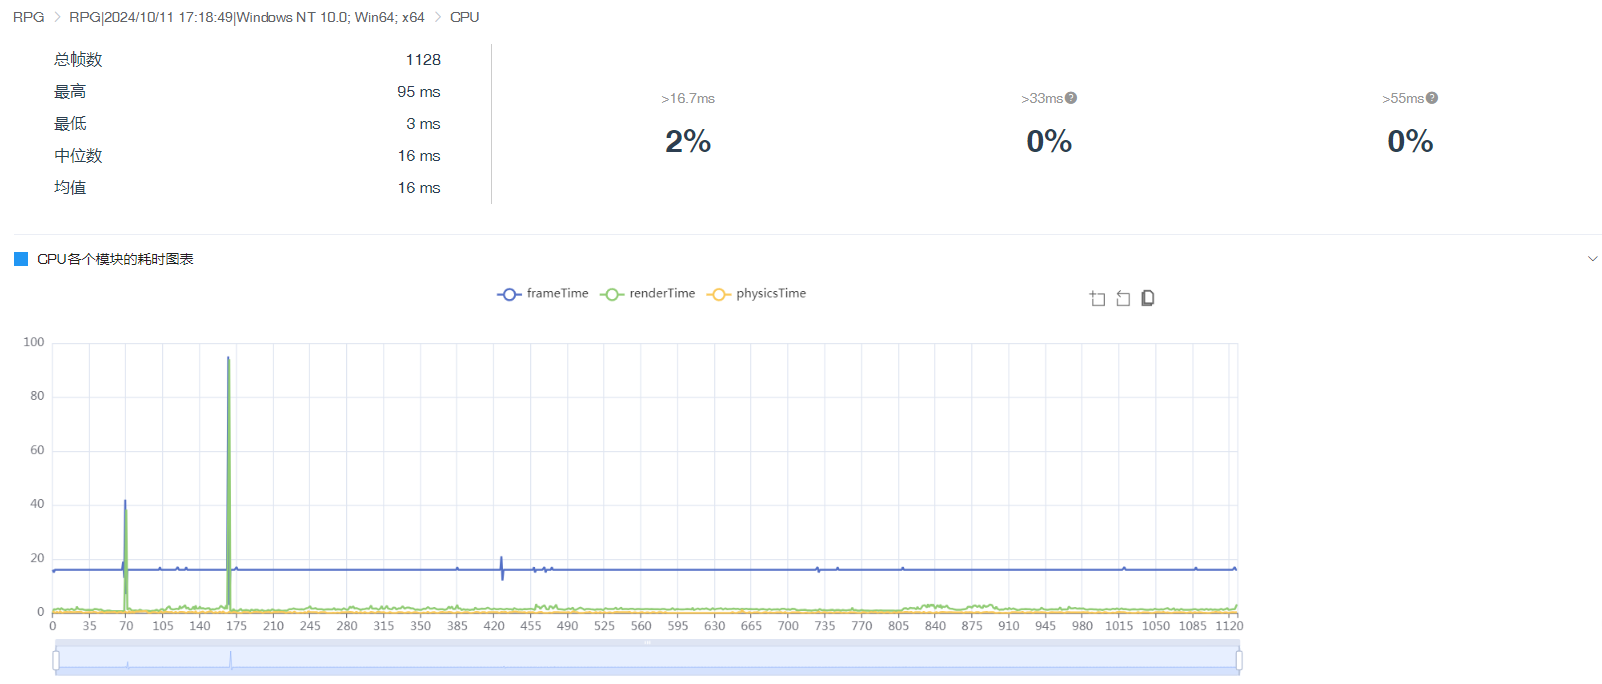The image size is (1602, 684).
Task: Select CPU breadcrumb item
Action: coord(464,17)
